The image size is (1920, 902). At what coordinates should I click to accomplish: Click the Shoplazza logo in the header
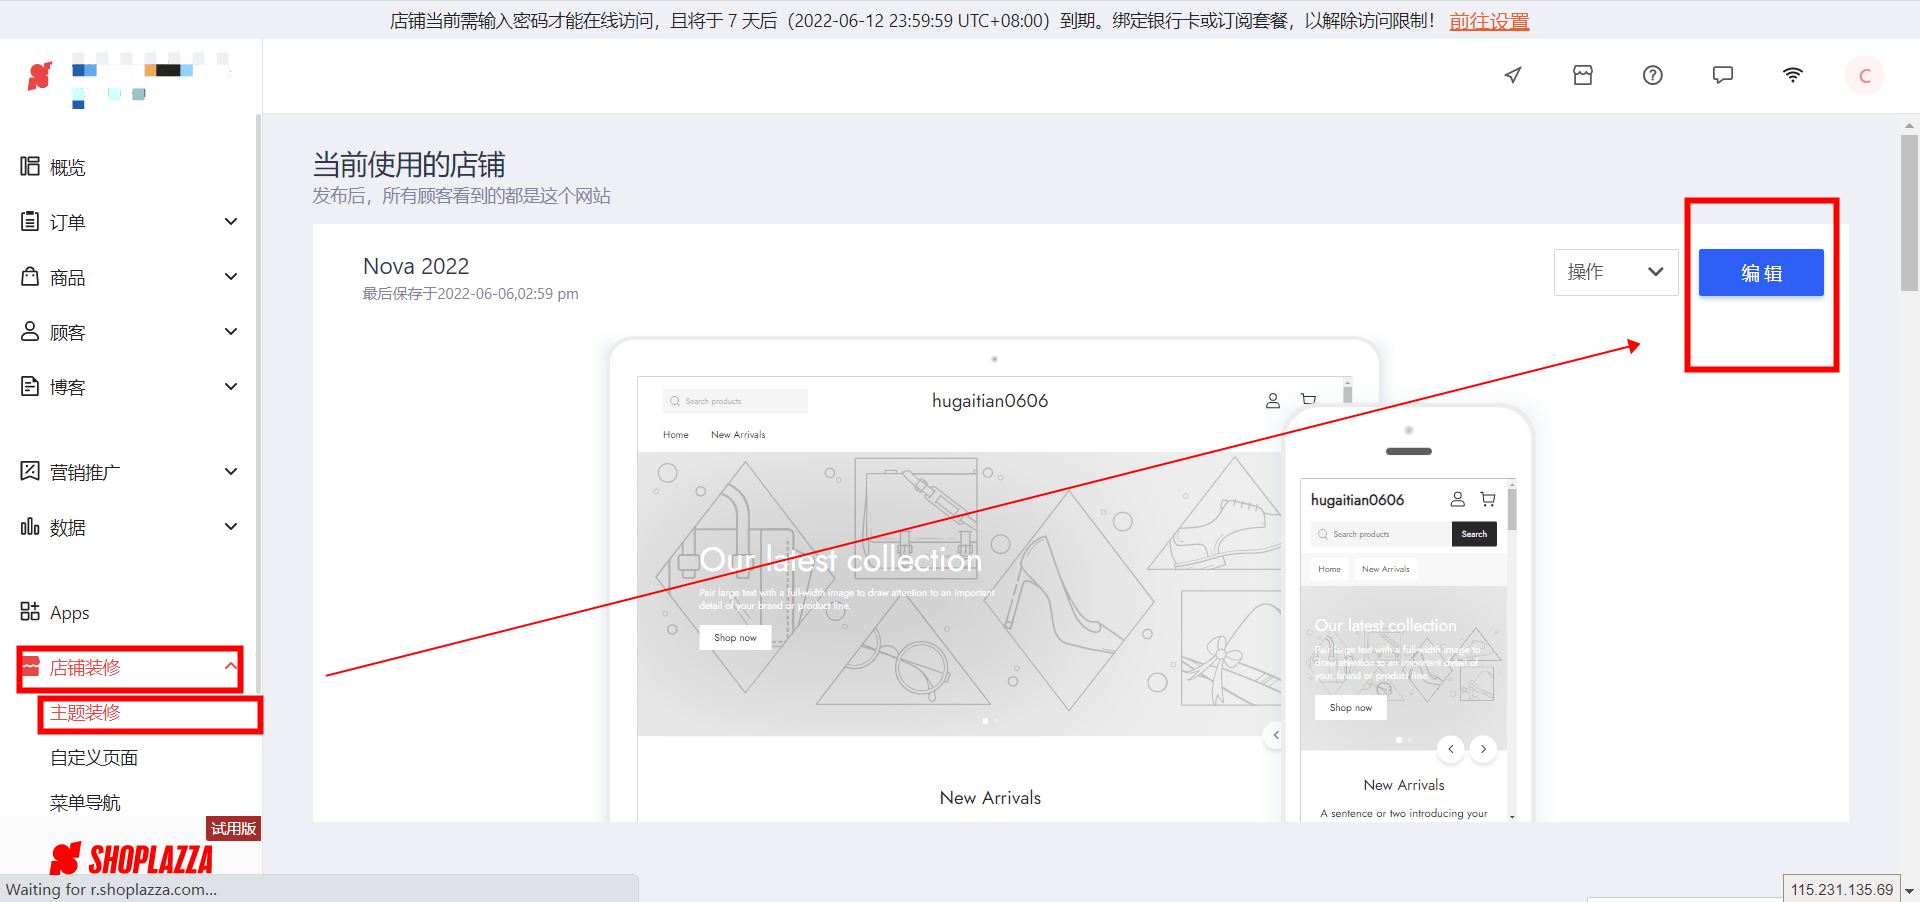pyautogui.click(x=40, y=75)
